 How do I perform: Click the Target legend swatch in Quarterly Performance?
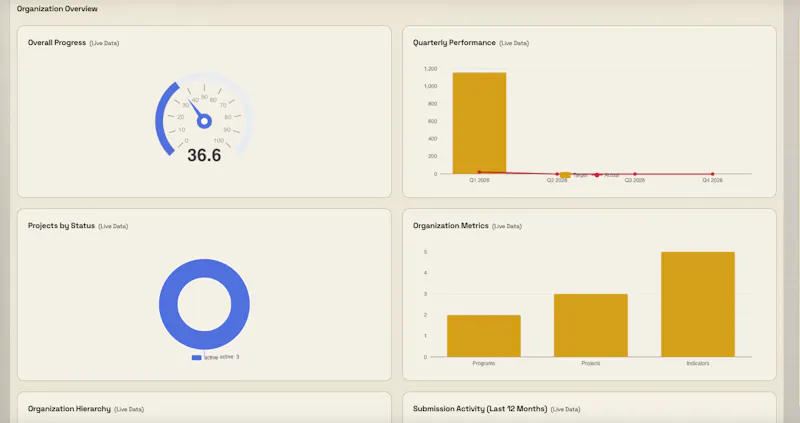[565, 175]
